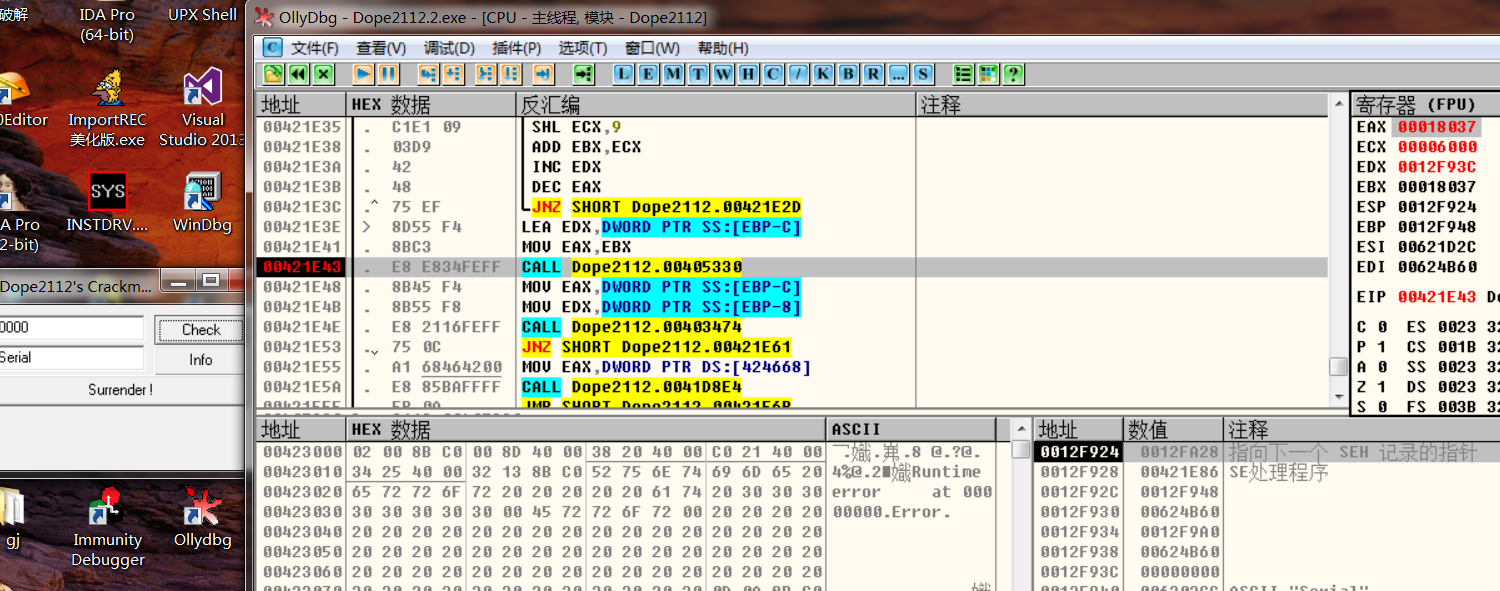Viewport: 1500px width, 591px height.
Task: Select stack row at address 0012F924
Action: click(x=1266, y=452)
